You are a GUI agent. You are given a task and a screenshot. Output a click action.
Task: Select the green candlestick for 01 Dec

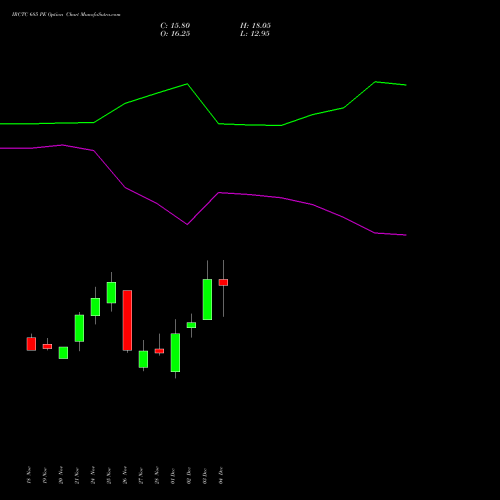(175, 352)
